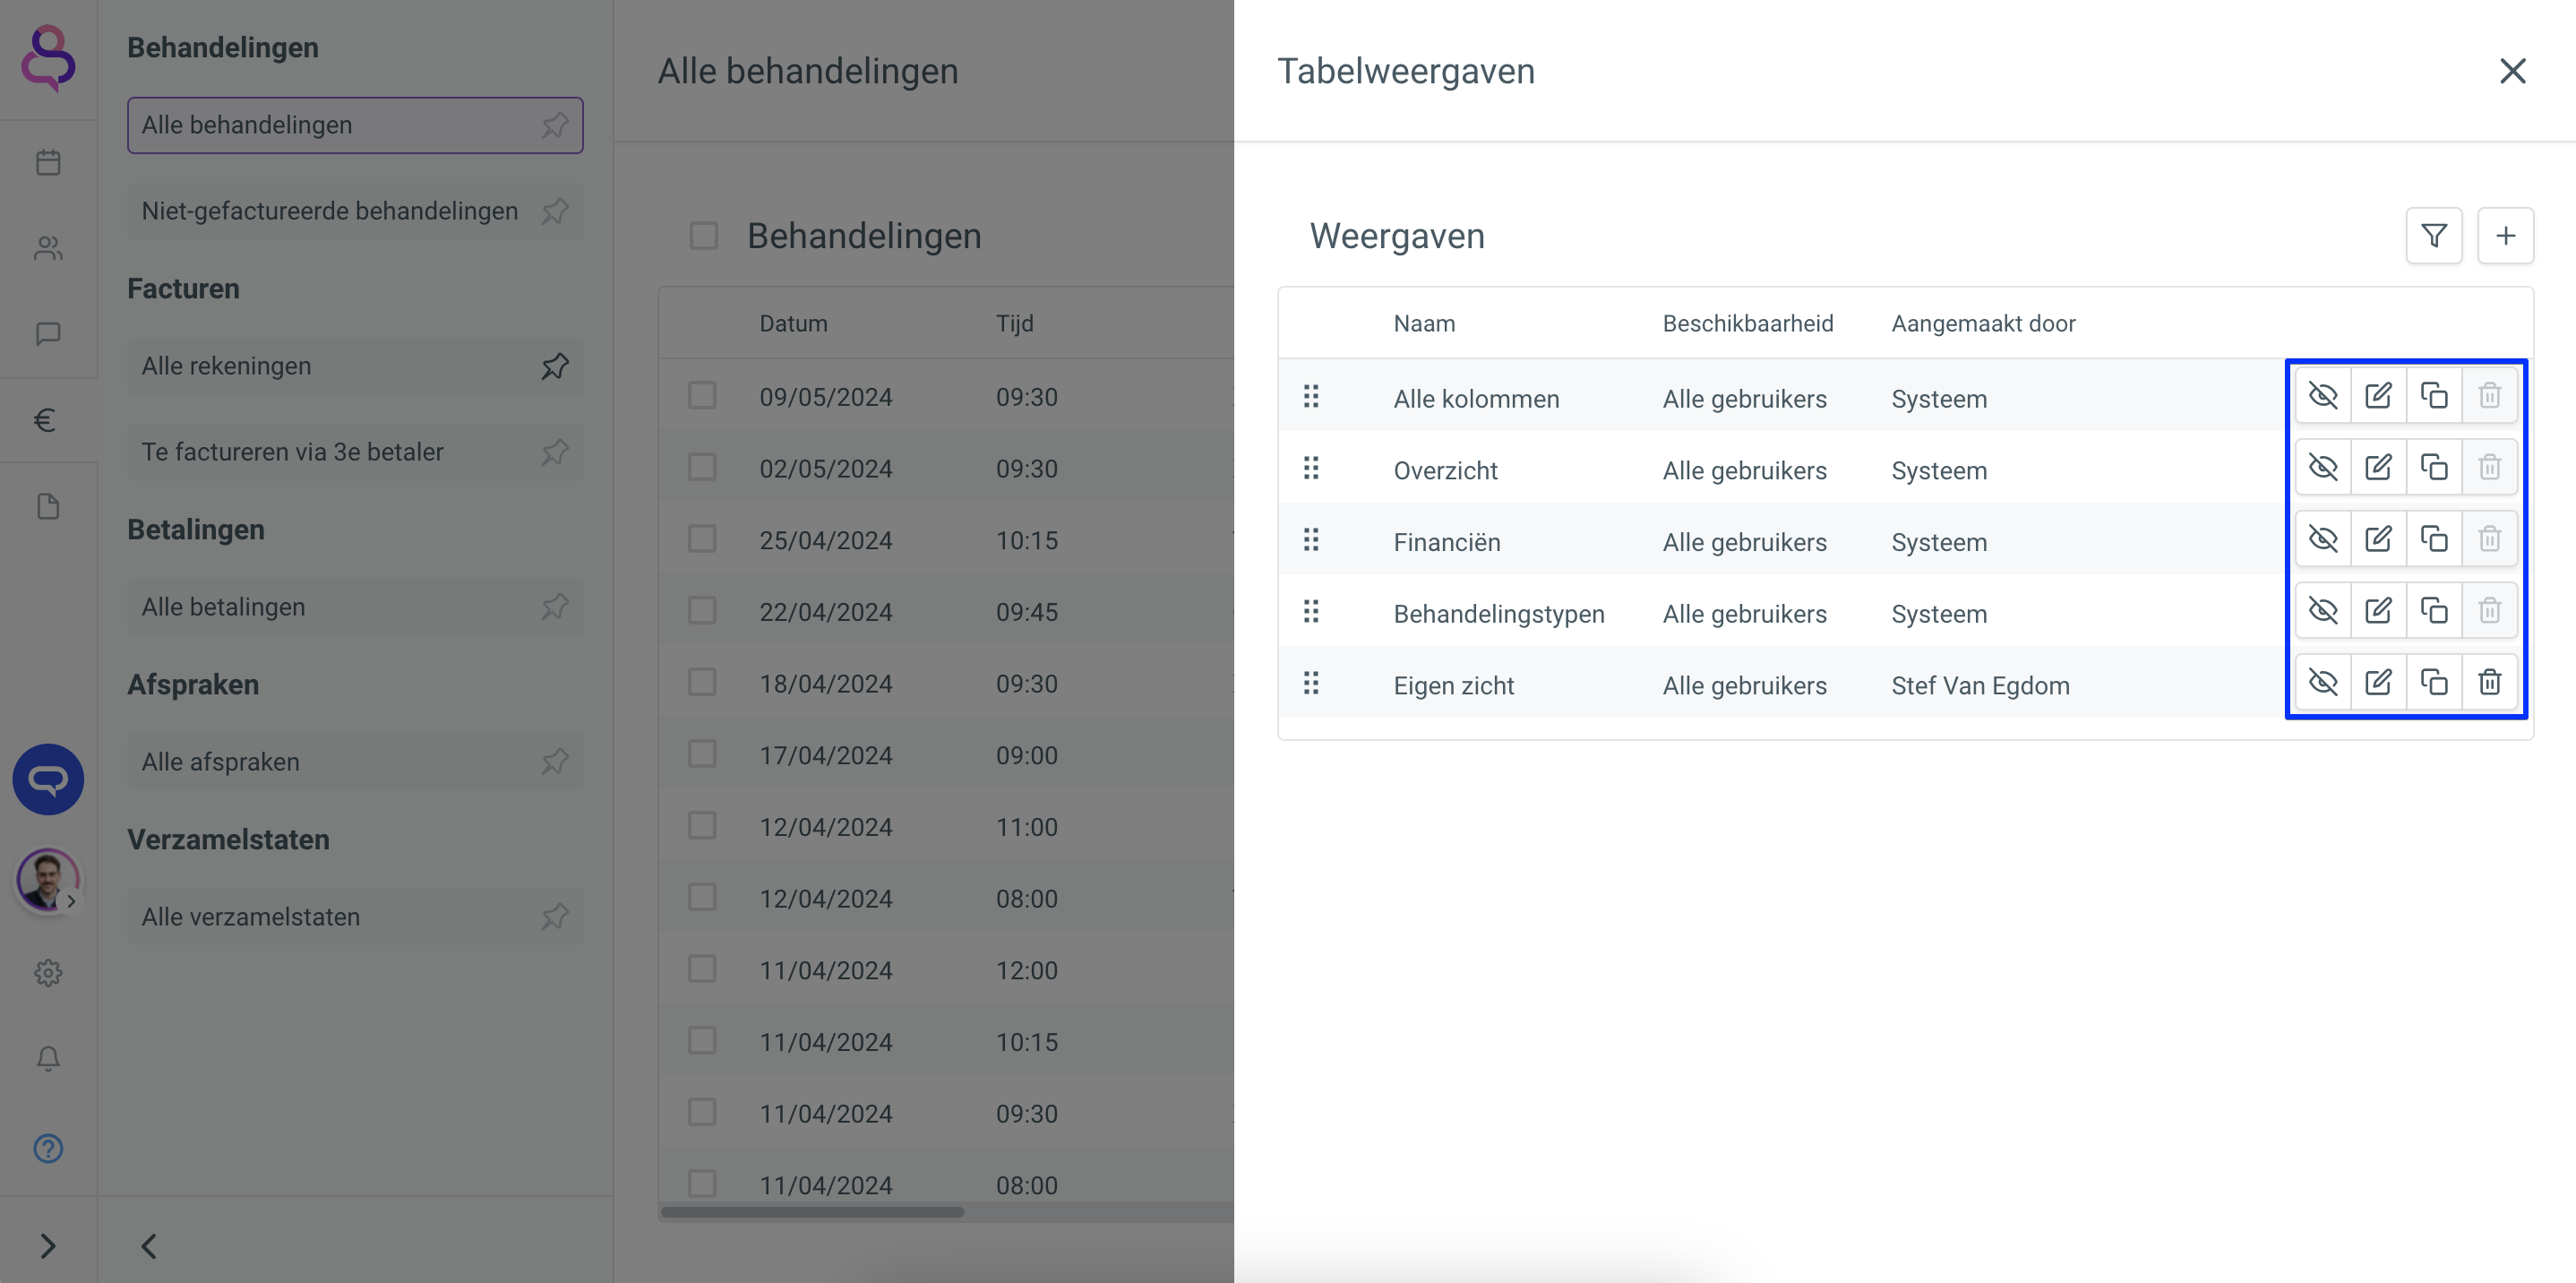
Task: Duplicate the Eigen zicht view
Action: 2433,683
